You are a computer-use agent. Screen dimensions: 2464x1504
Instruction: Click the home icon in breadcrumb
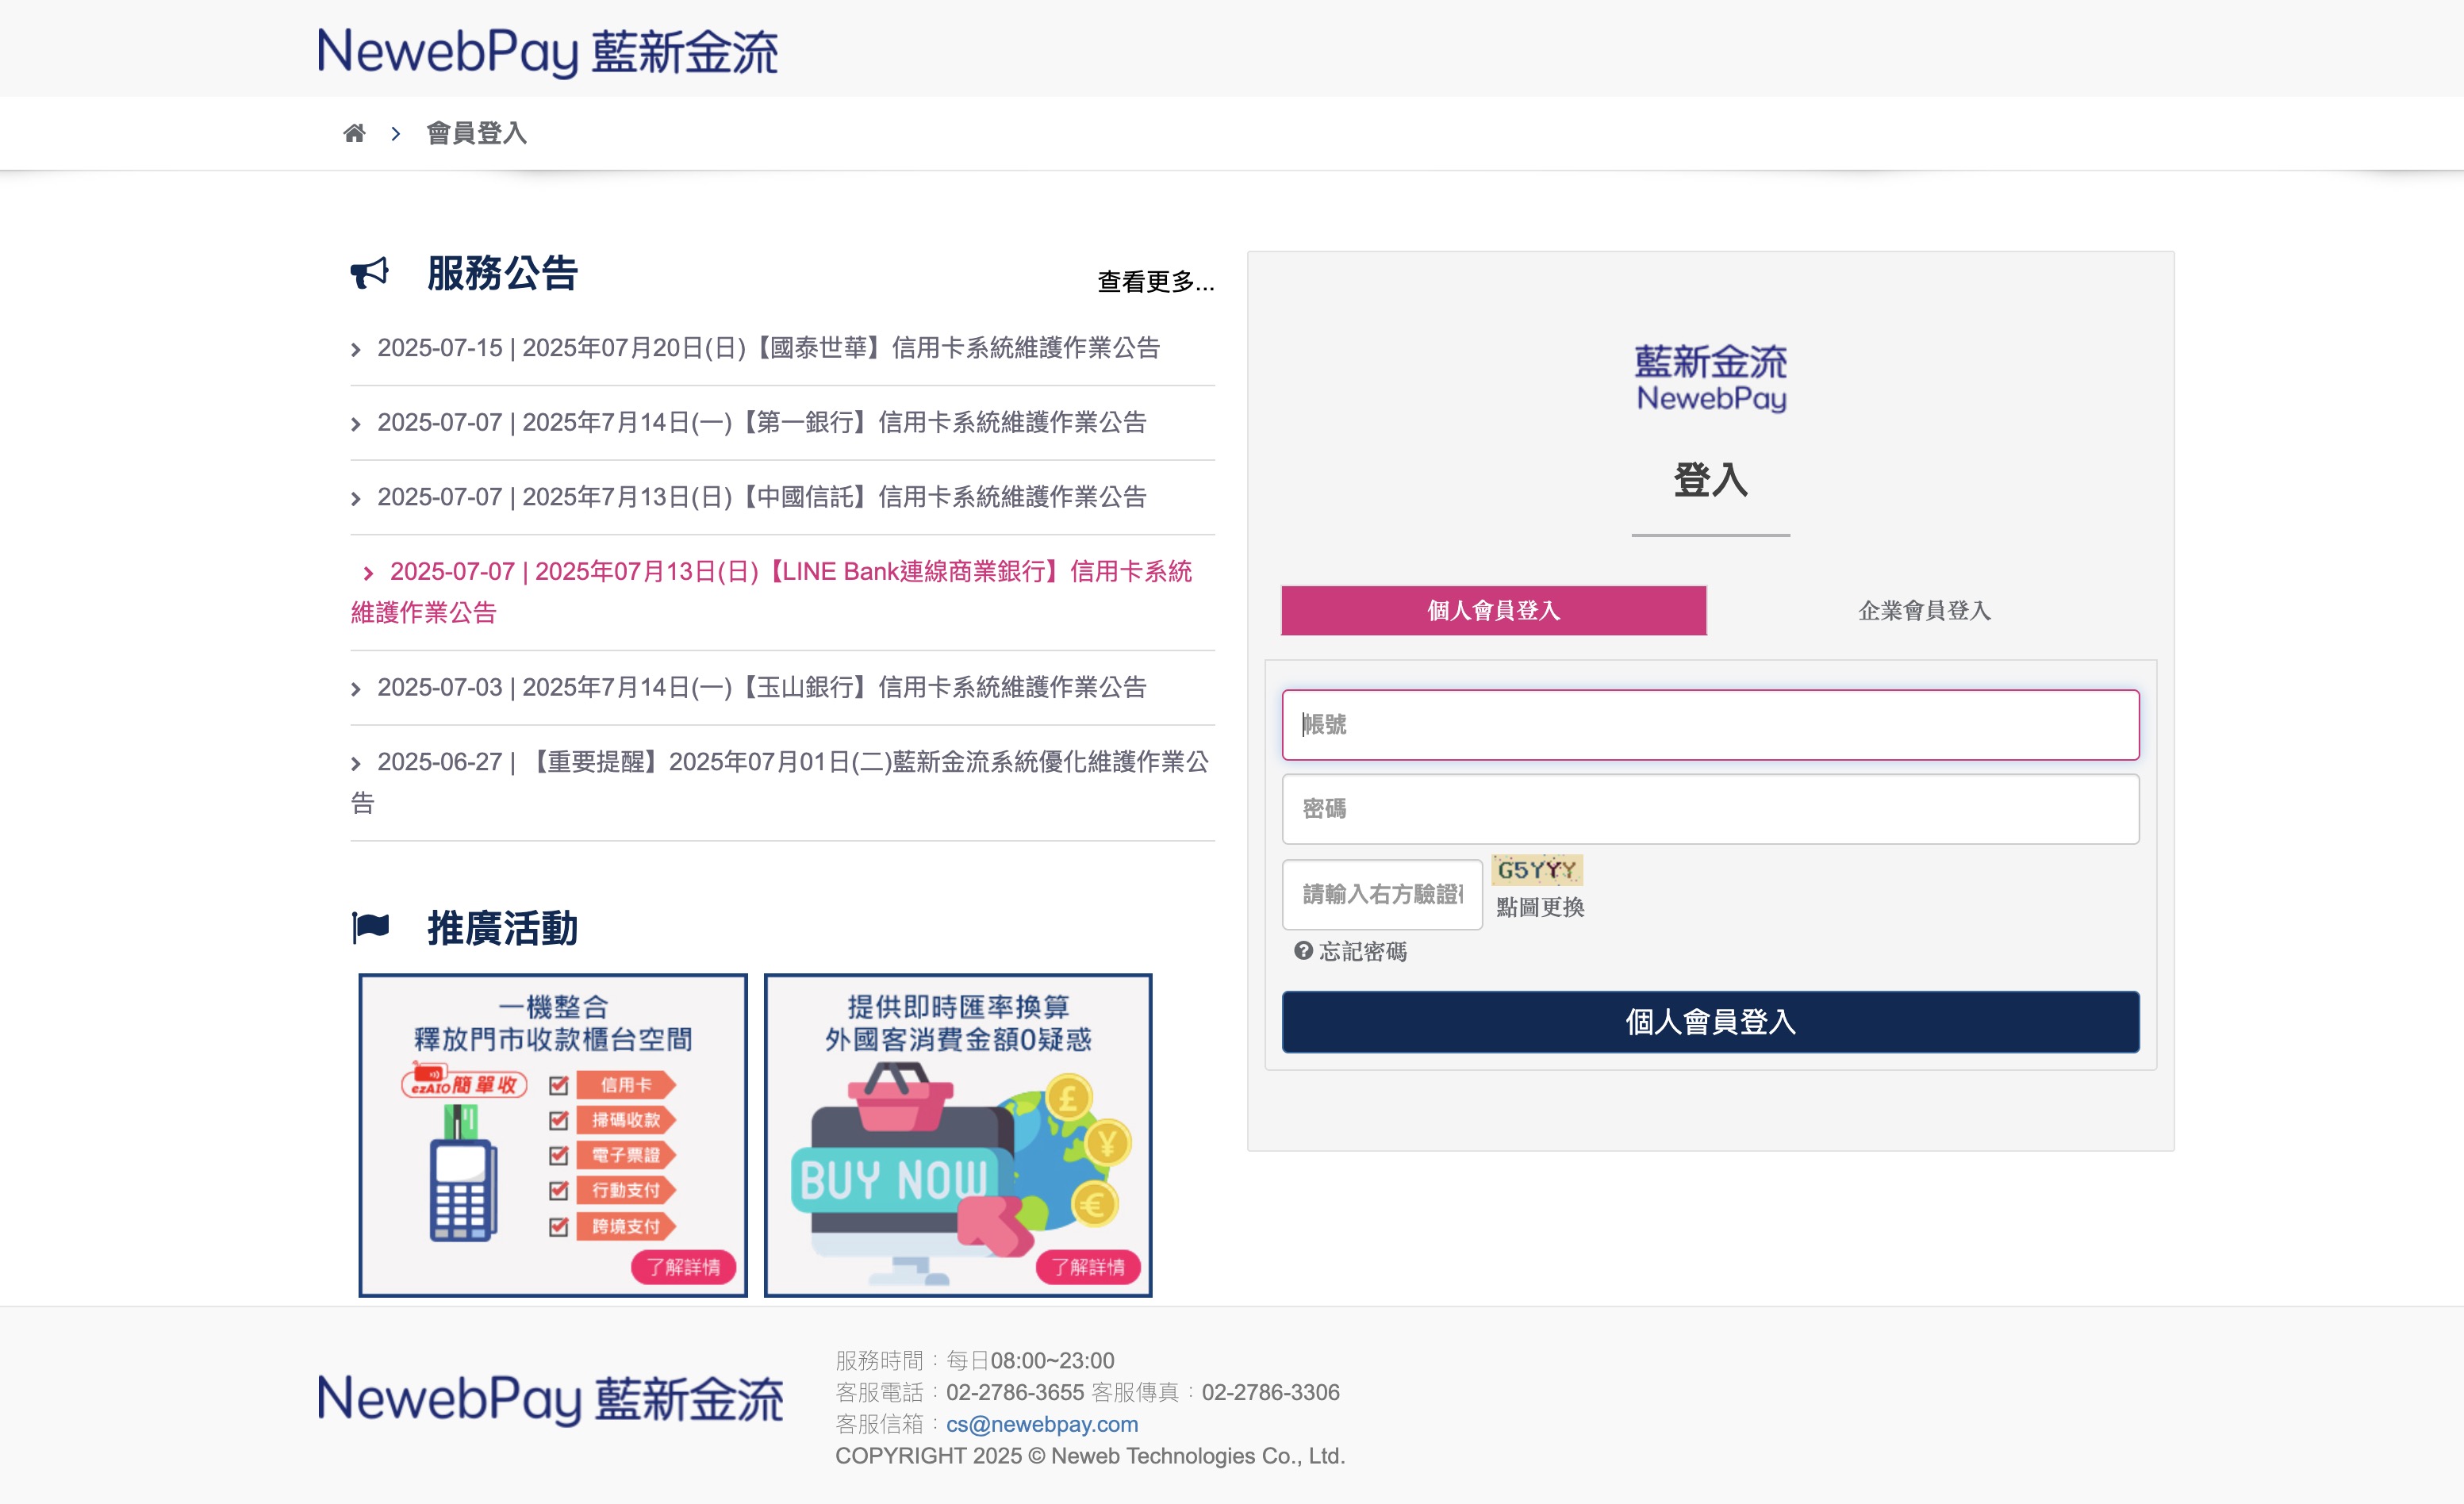tap(354, 133)
